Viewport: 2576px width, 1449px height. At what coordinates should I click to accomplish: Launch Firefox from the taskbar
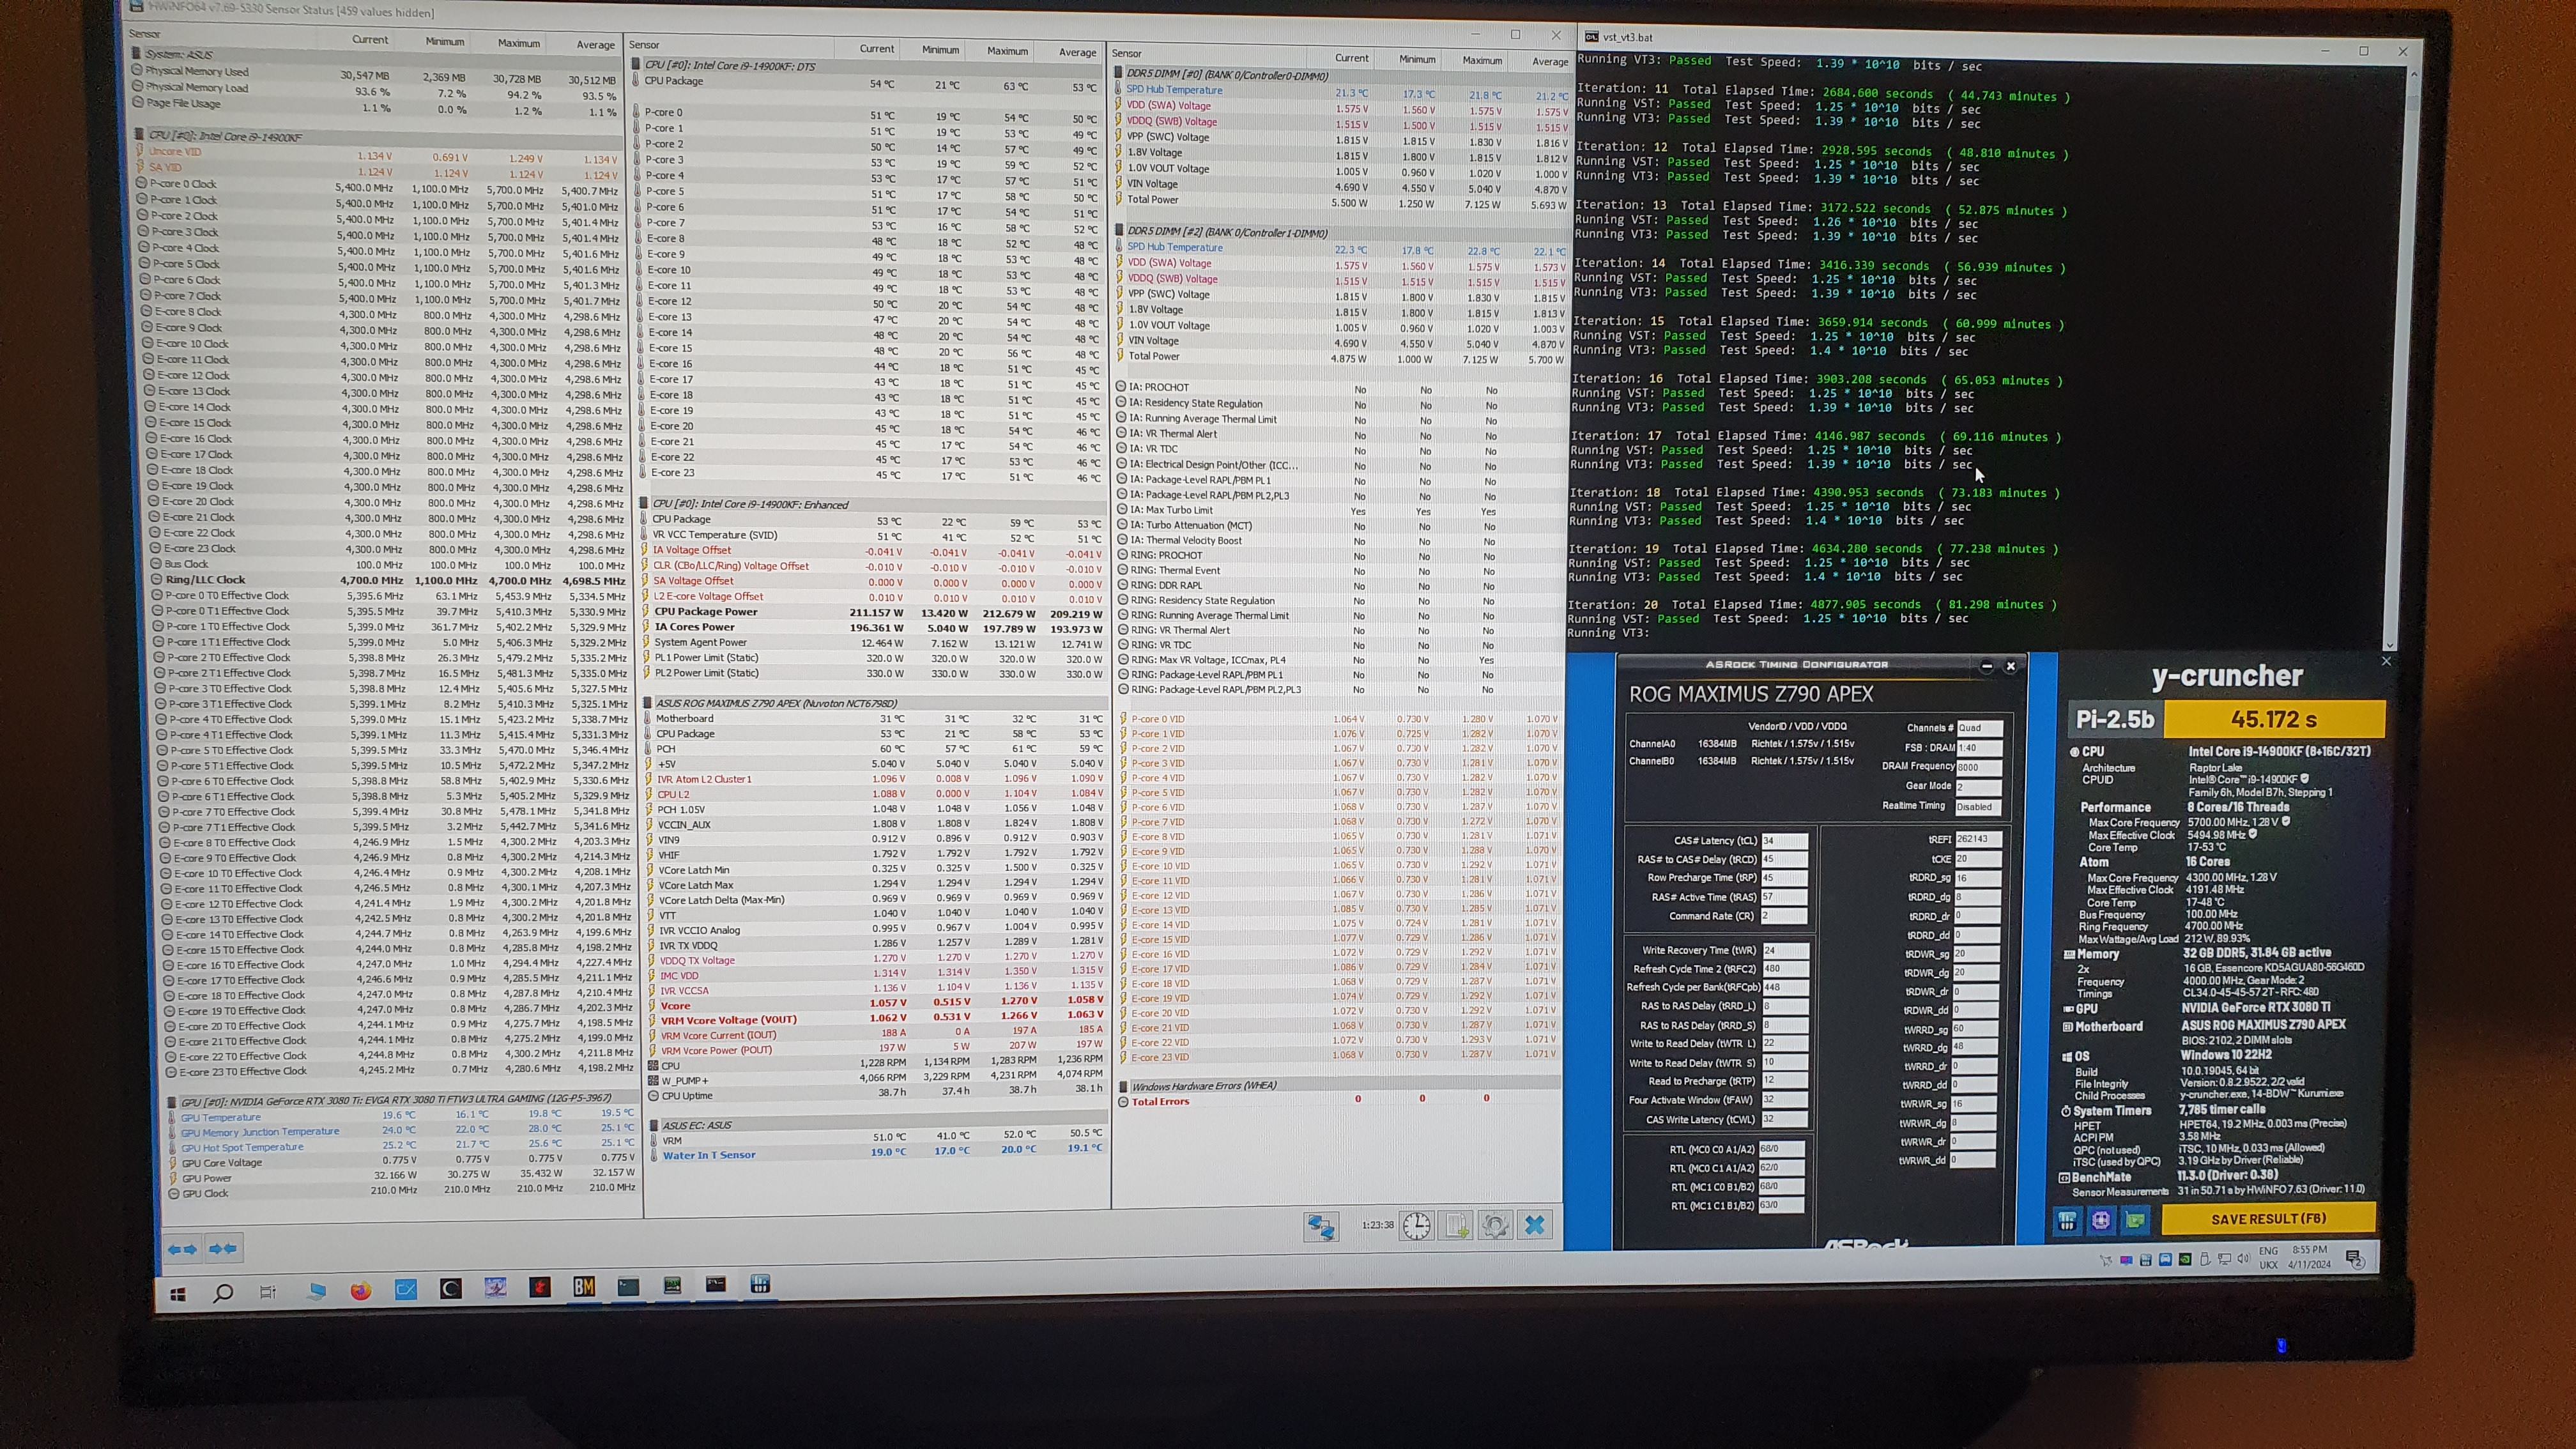pyautogui.click(x=361, y=1291)
